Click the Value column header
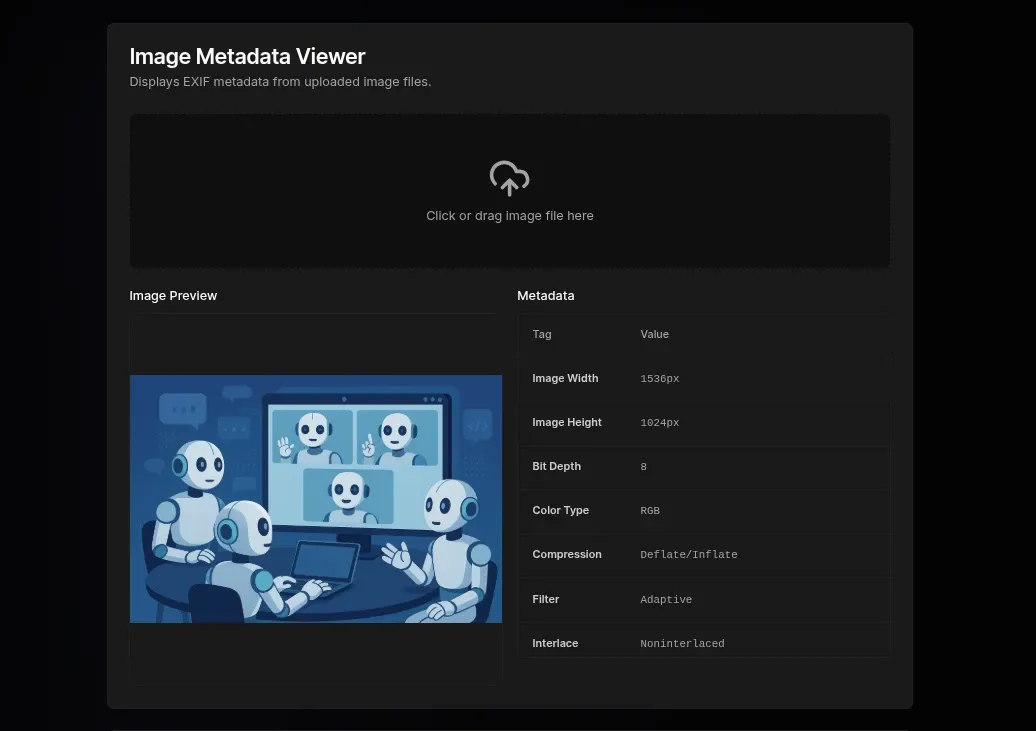 click(x=654, y=334)
